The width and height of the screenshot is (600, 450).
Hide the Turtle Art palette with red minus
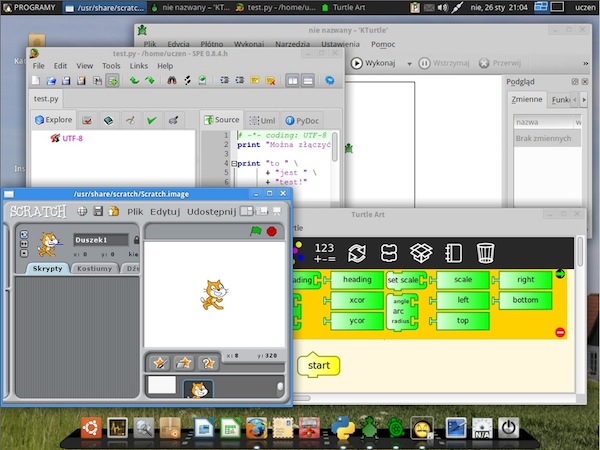560,332
